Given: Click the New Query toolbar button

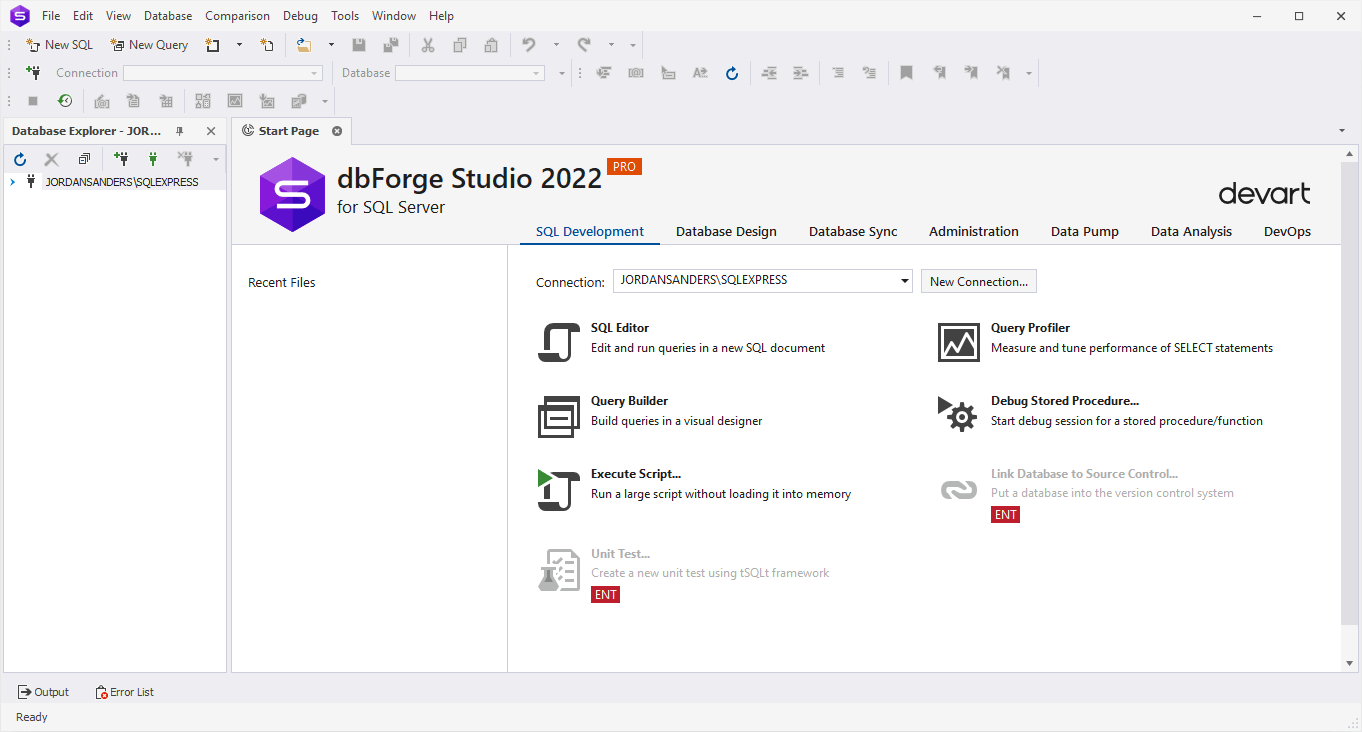Looking at the screenshot, I should (x=149, y=44).
